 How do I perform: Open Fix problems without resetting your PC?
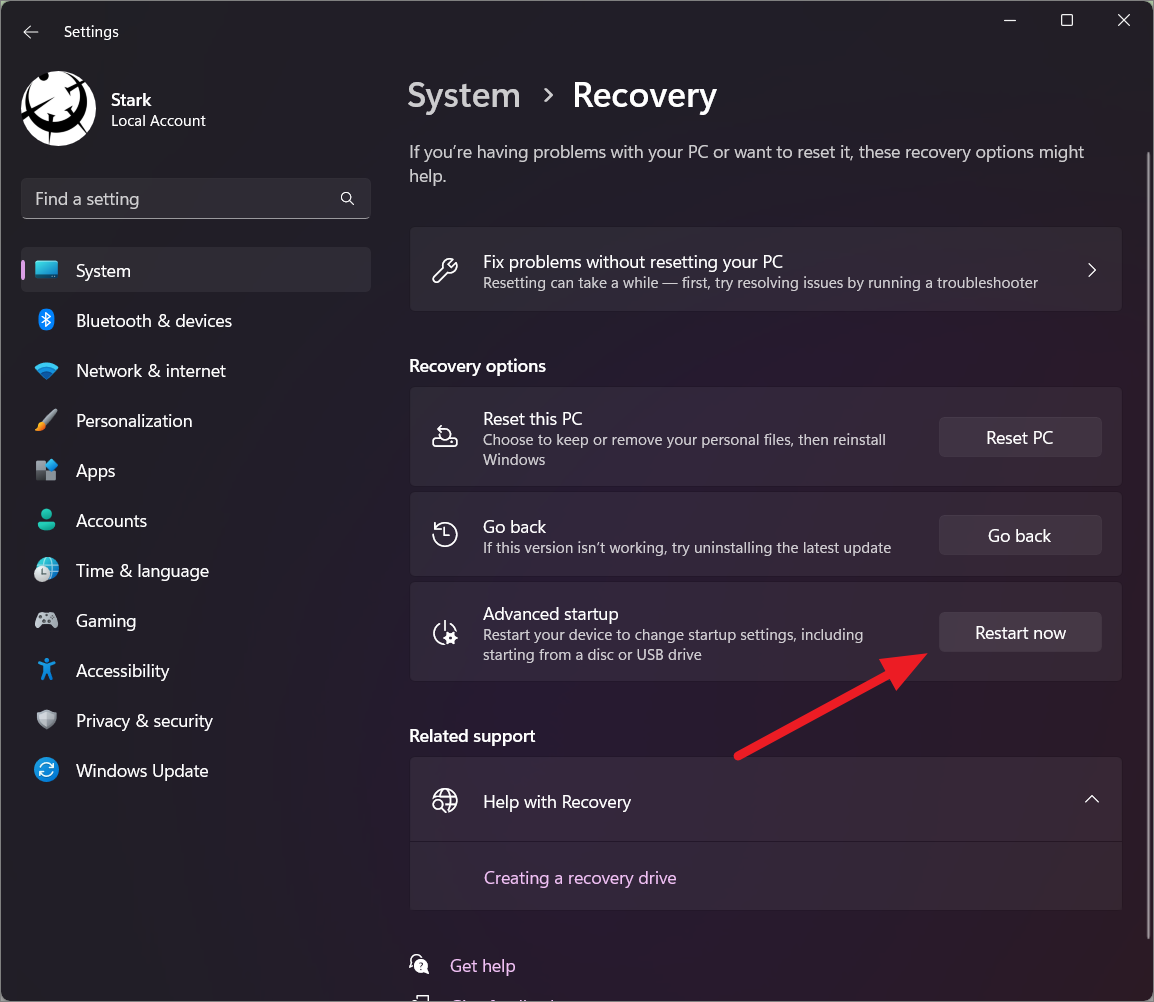[x=765, y=269]
